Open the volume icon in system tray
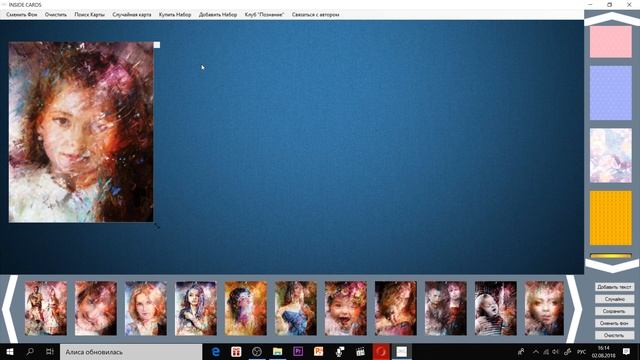640x360 pixels. click(556, 352)
